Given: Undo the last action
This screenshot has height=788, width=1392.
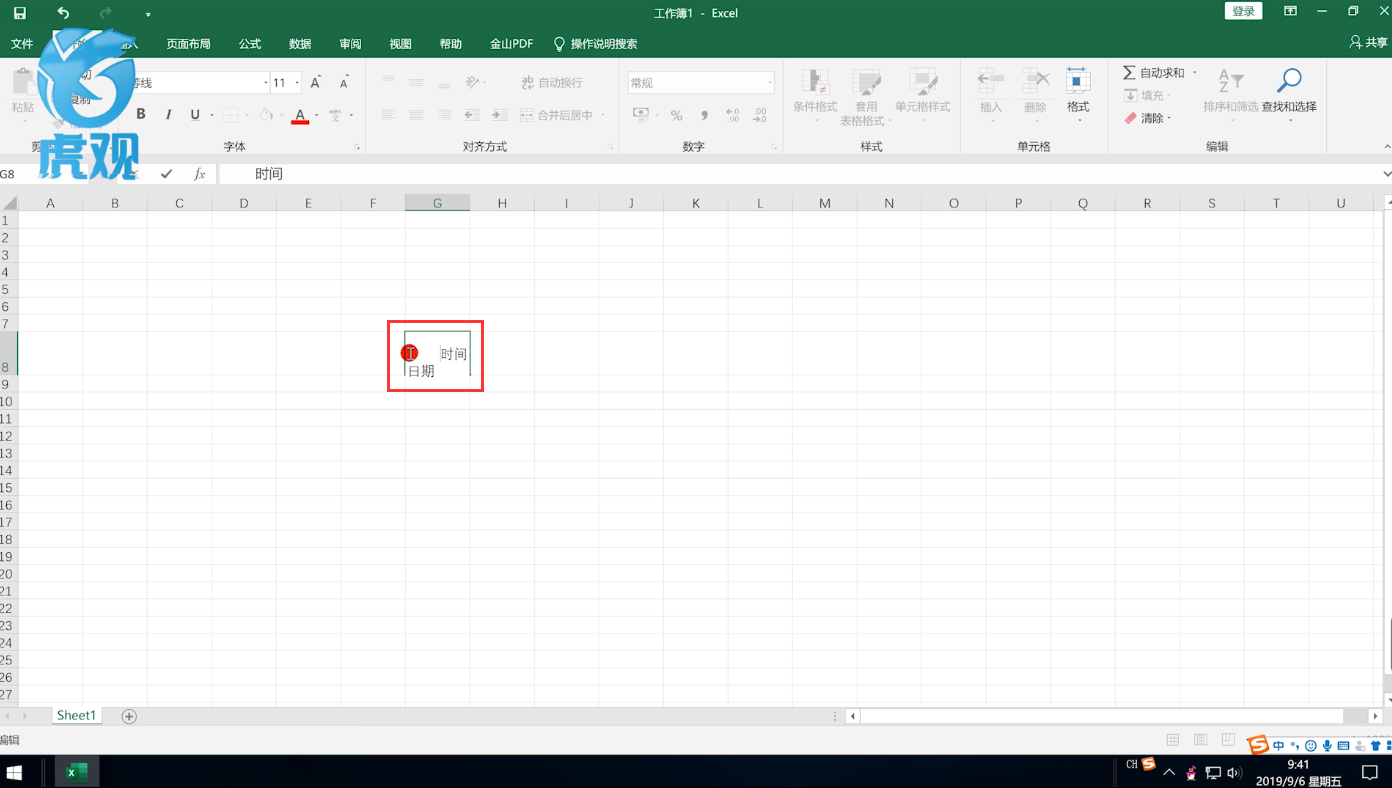Looking at the screenshot, I should [63, 13].
